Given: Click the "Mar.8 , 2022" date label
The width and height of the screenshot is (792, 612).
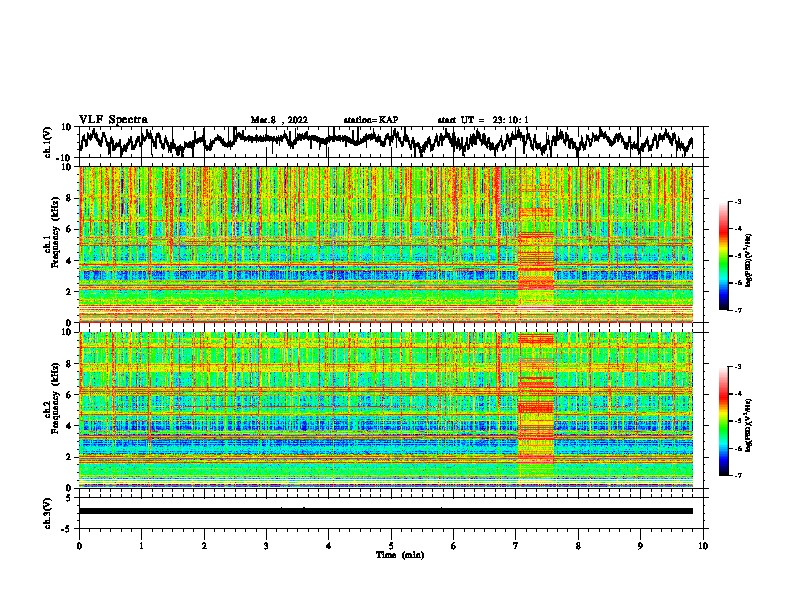Looking at the screenshot, I should (x=279, y=120).
